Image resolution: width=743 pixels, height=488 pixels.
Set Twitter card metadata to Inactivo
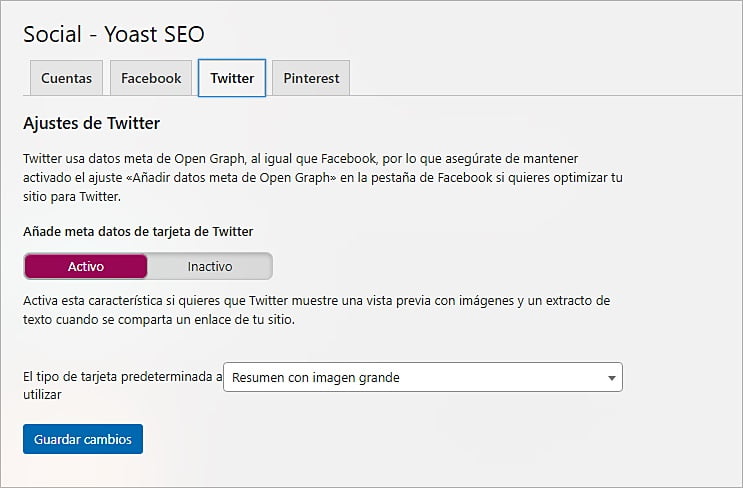[x=210, y=266]
